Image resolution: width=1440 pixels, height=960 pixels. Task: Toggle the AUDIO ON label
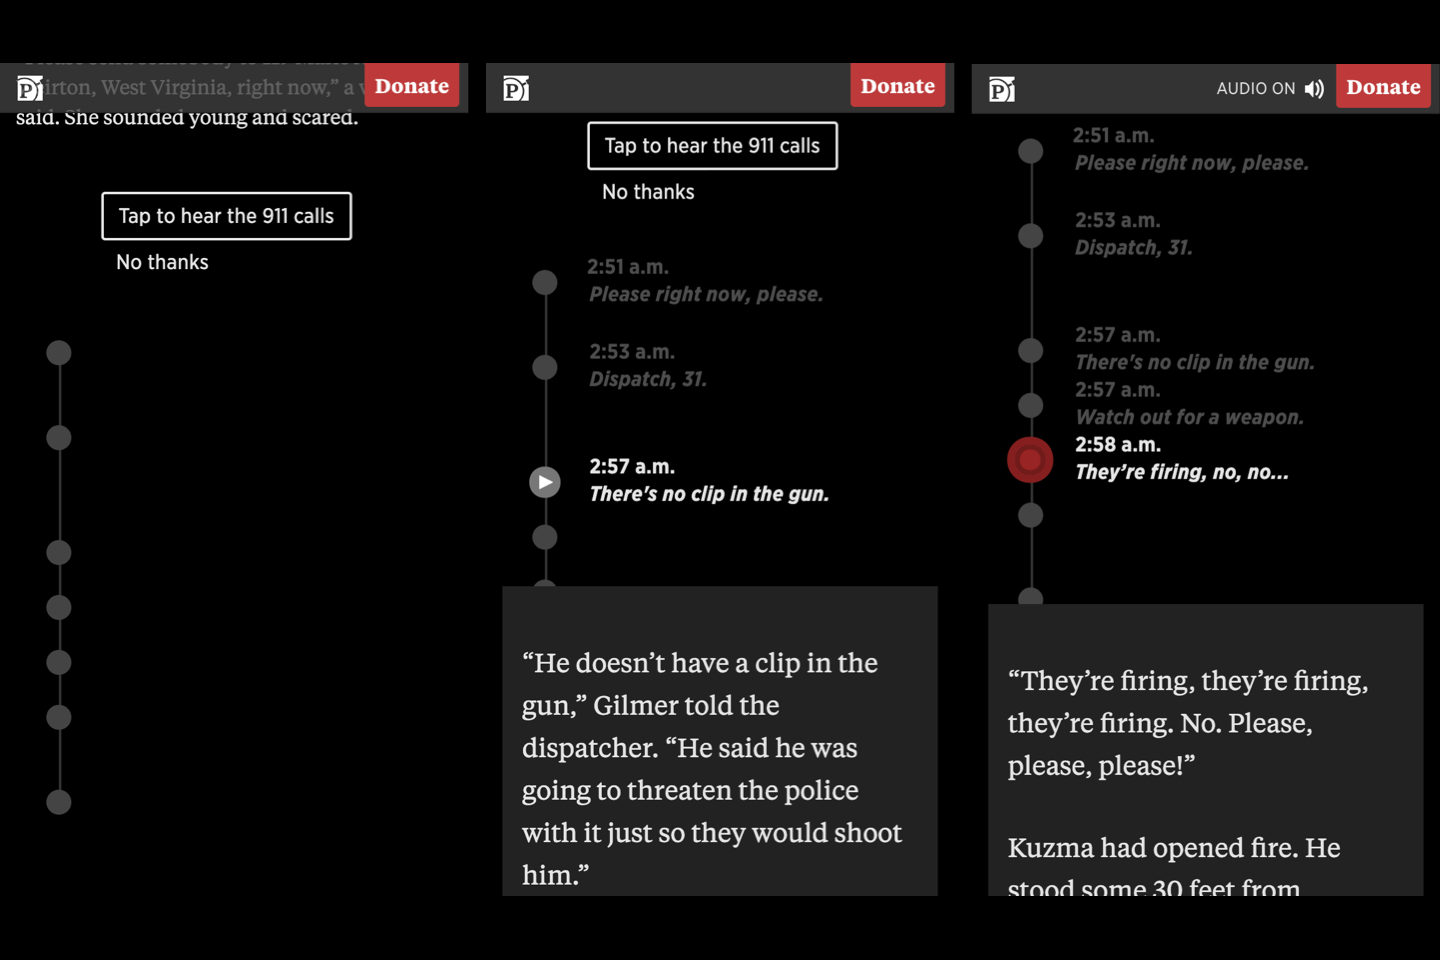click(x=1256, y=89)
